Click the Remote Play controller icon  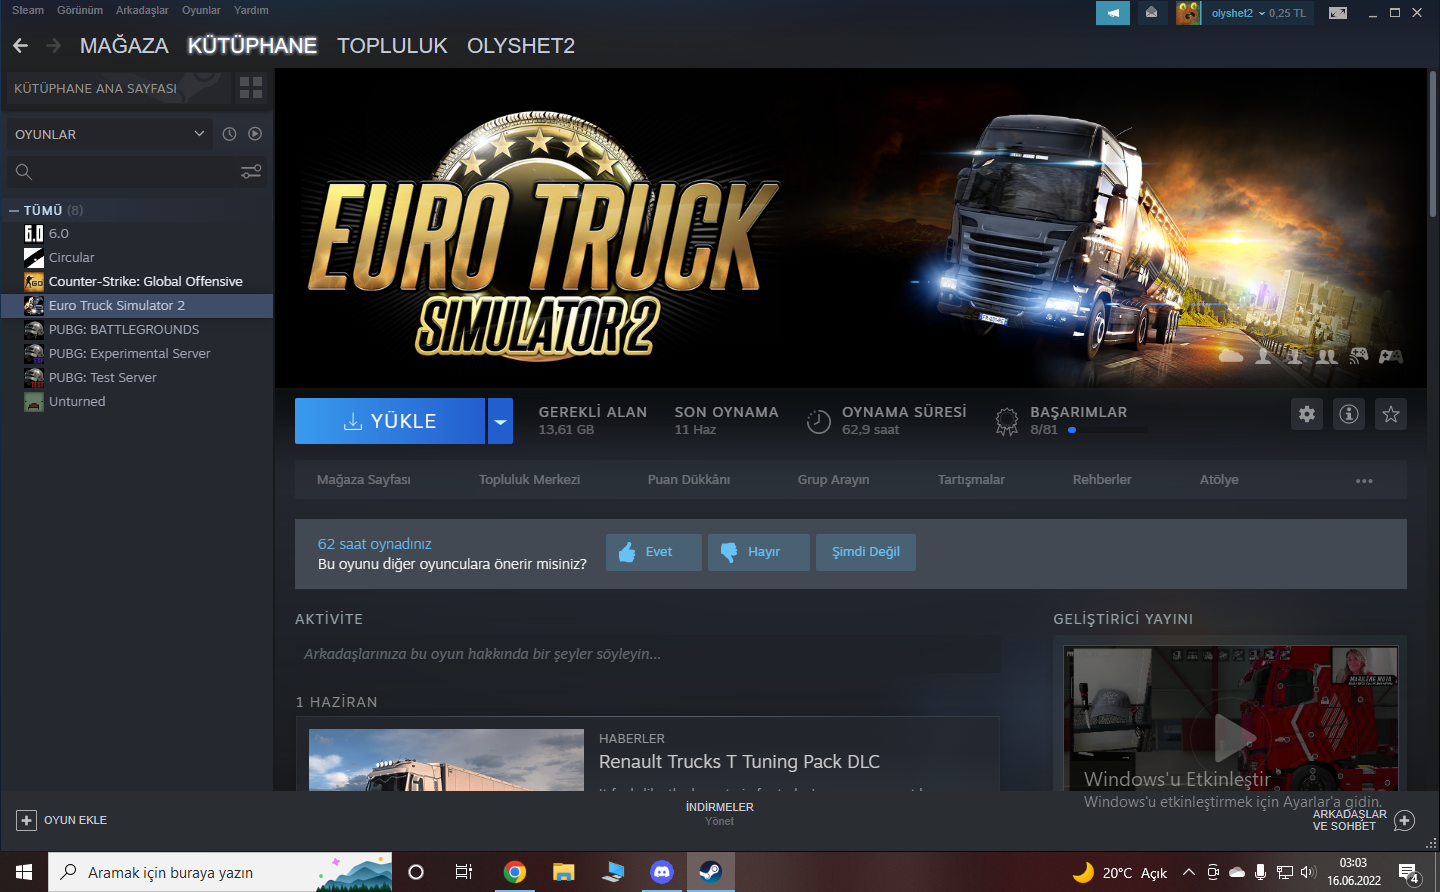pos(1358,356)
